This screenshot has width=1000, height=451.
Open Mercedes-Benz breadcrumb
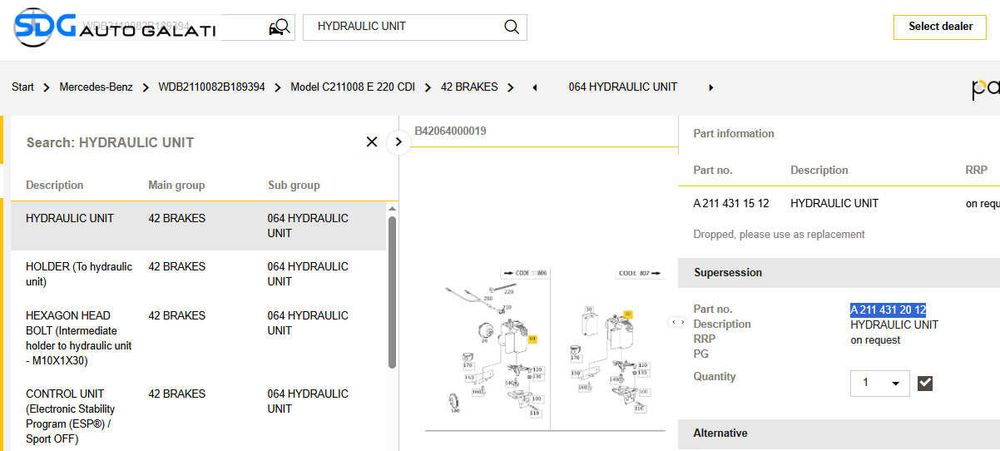(96, 87)
